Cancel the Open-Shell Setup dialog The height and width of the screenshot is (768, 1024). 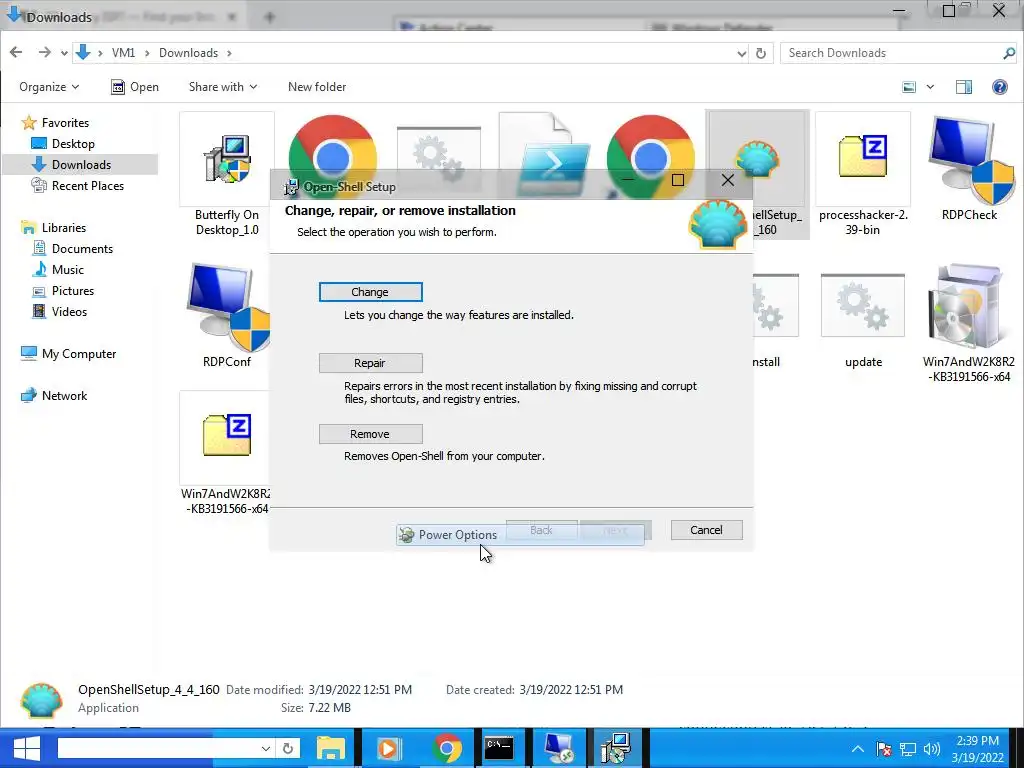point(707,530)
